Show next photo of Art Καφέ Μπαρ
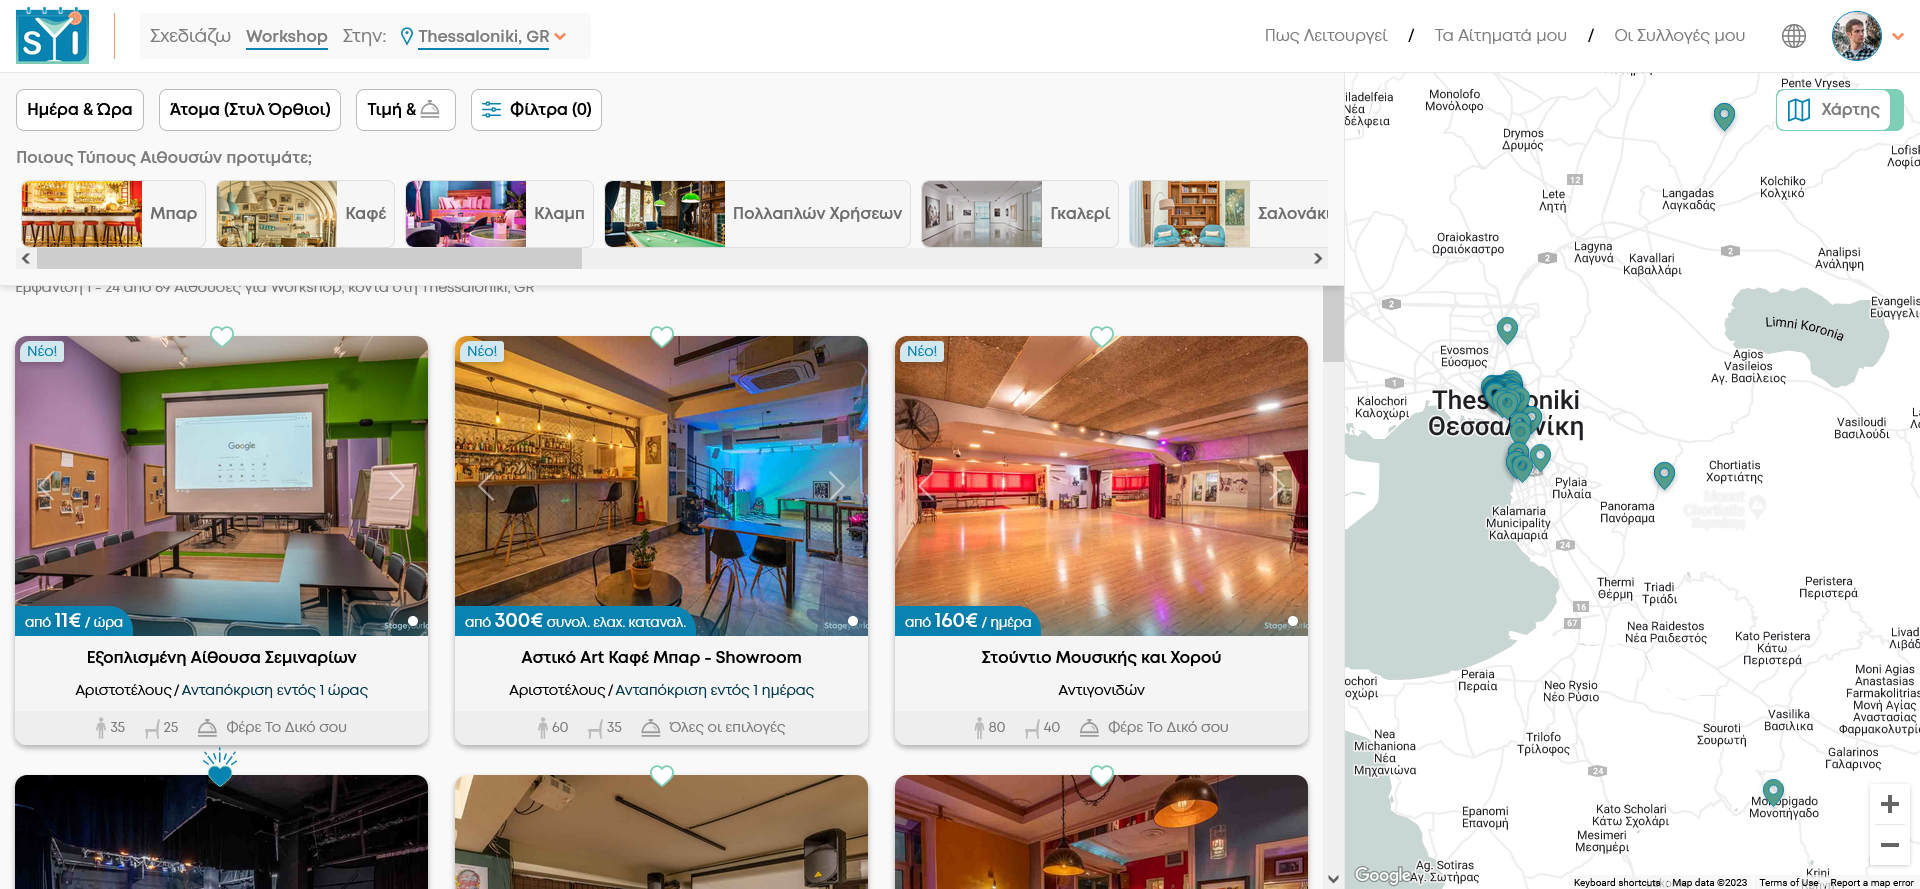 point(837,486)
